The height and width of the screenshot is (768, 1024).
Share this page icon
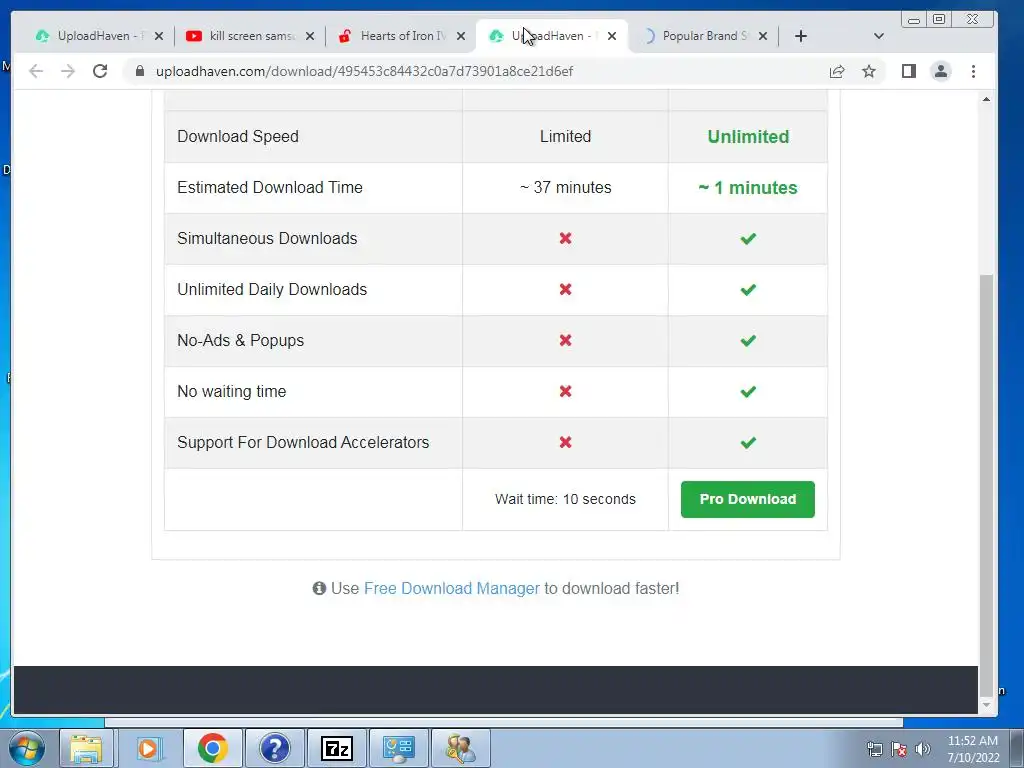837,71
